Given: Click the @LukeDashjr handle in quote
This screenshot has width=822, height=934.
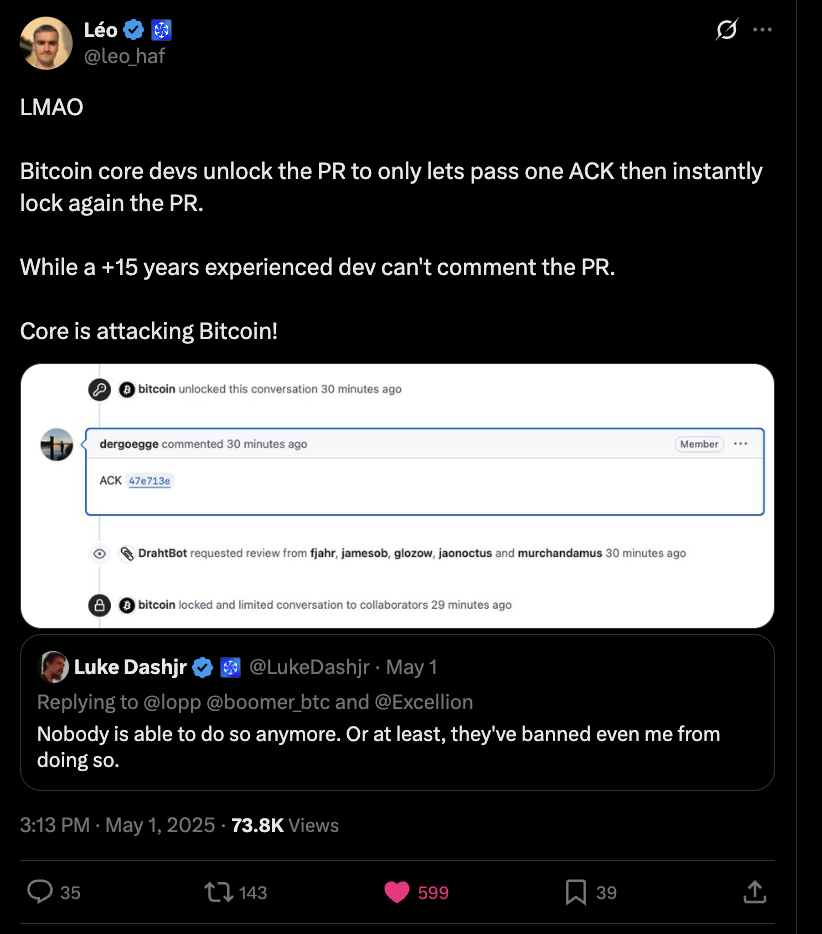Looking at the screenshot, I should point(311,667).
